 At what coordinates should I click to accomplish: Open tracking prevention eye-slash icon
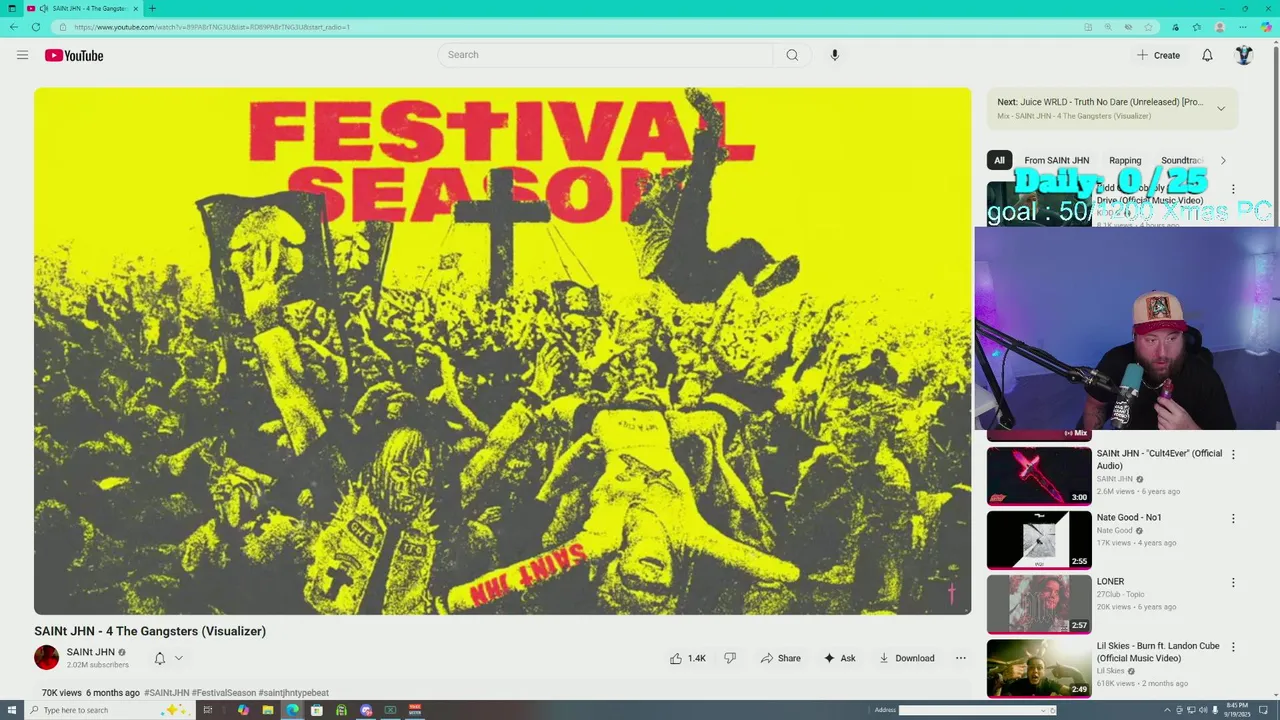[x=1128, y=27]
